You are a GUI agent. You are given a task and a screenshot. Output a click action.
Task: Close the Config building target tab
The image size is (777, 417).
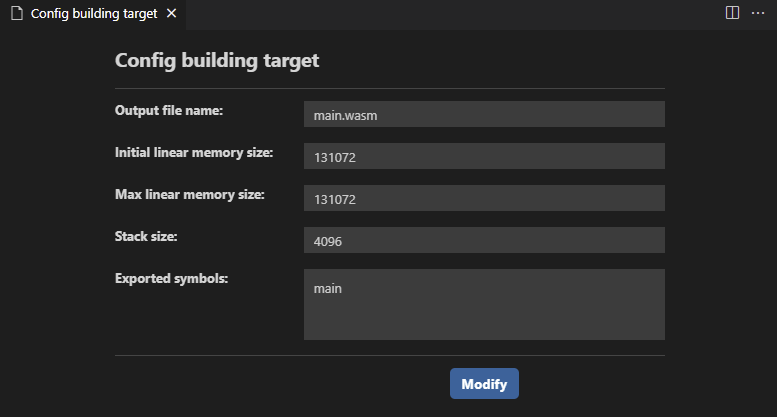171,14
